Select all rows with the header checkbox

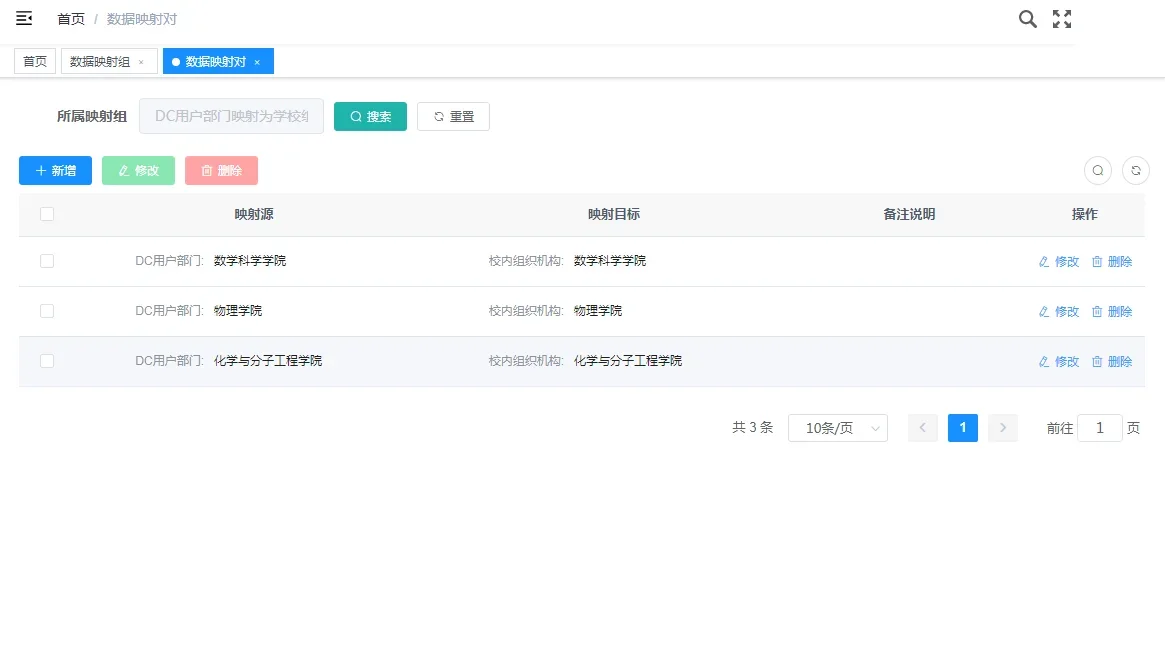click(x=47, y=214)
